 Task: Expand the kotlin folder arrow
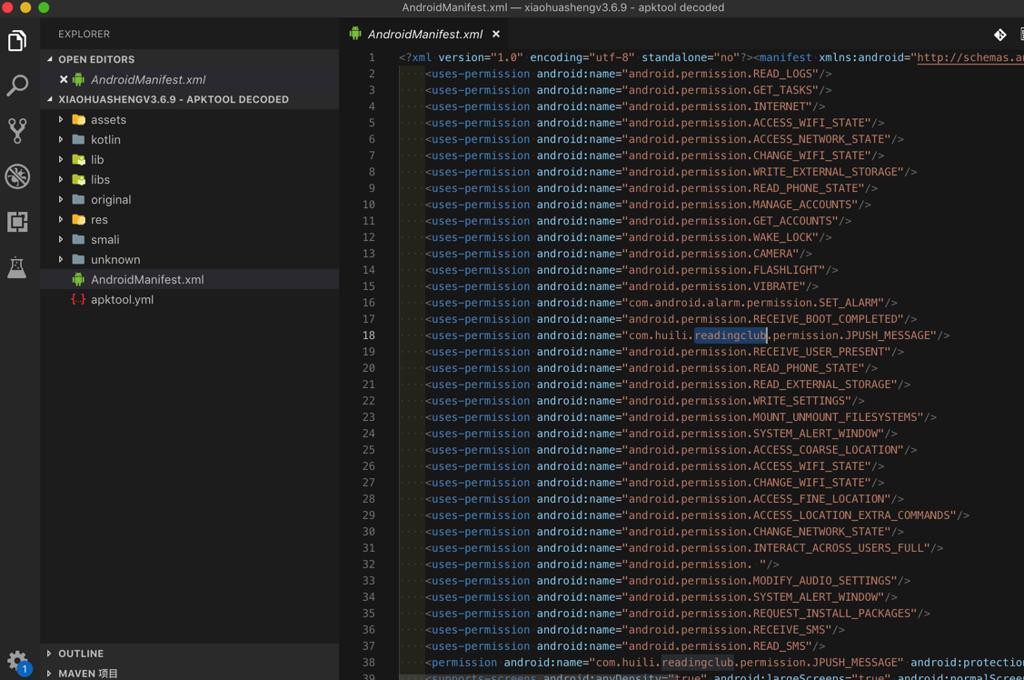coord(61,139)
